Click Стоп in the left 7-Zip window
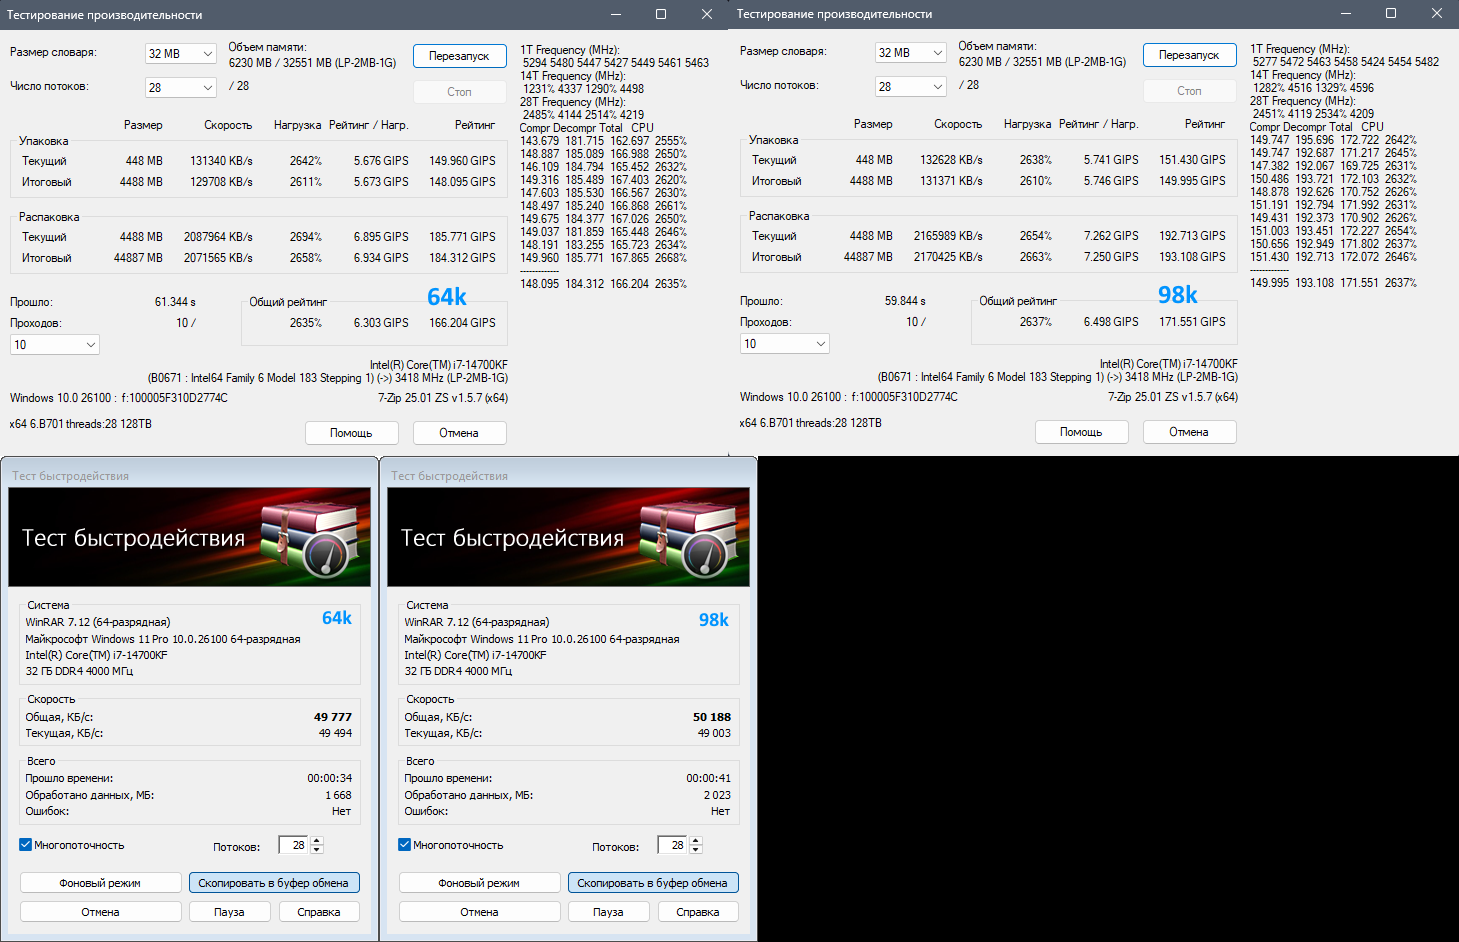This screenshot has width=1459, height=942. pos(459,92)
